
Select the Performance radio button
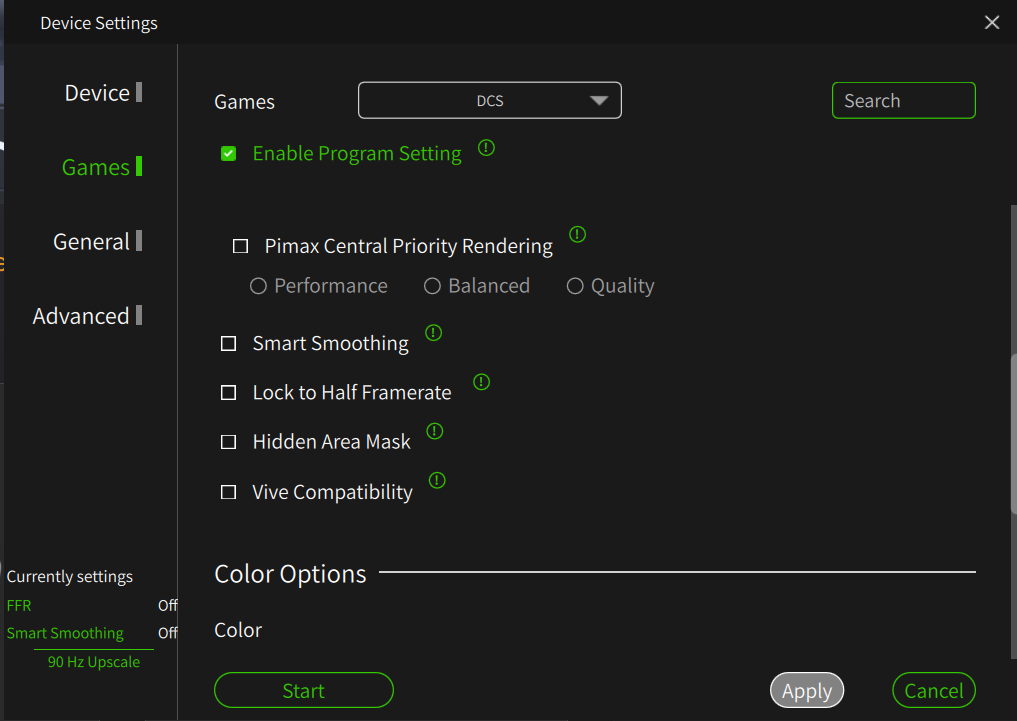[258, 286]
